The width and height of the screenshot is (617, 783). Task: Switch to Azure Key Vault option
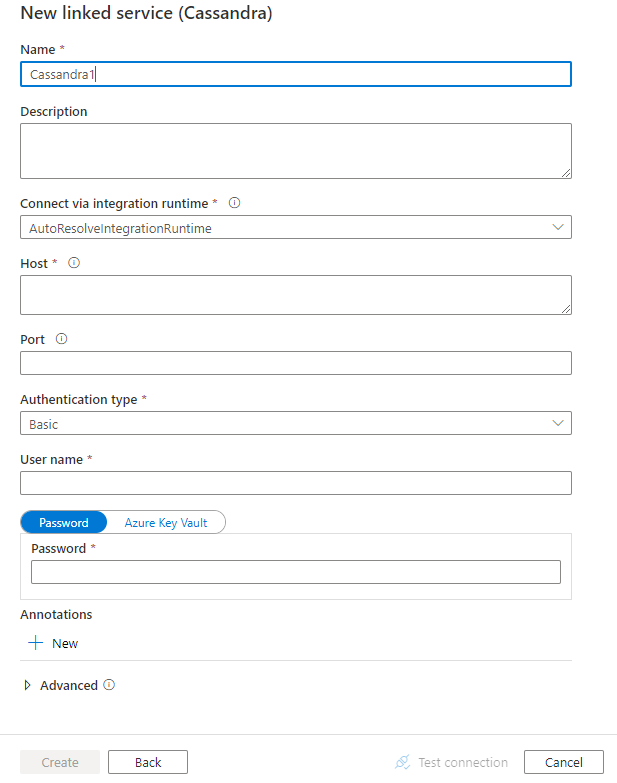pos(166,522)
